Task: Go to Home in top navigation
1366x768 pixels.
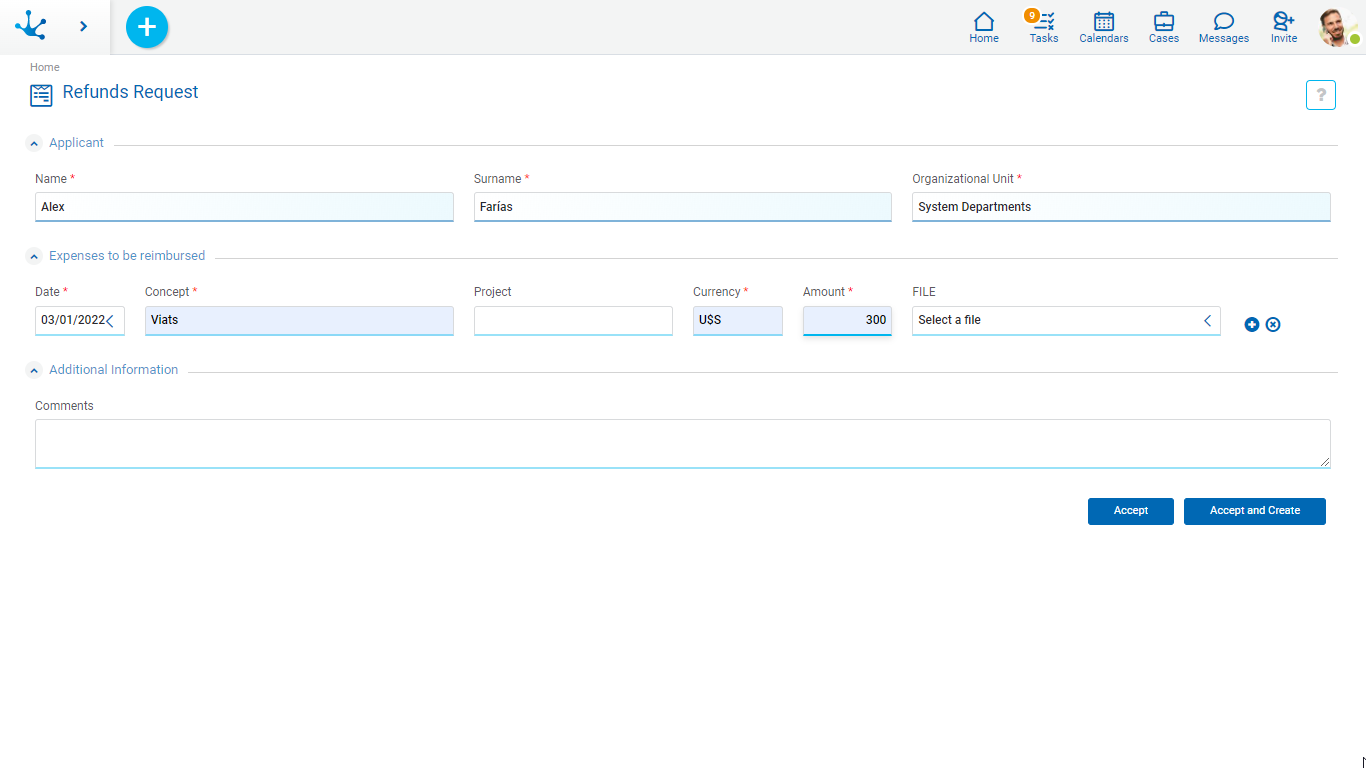Action: (x=983, y=27)
